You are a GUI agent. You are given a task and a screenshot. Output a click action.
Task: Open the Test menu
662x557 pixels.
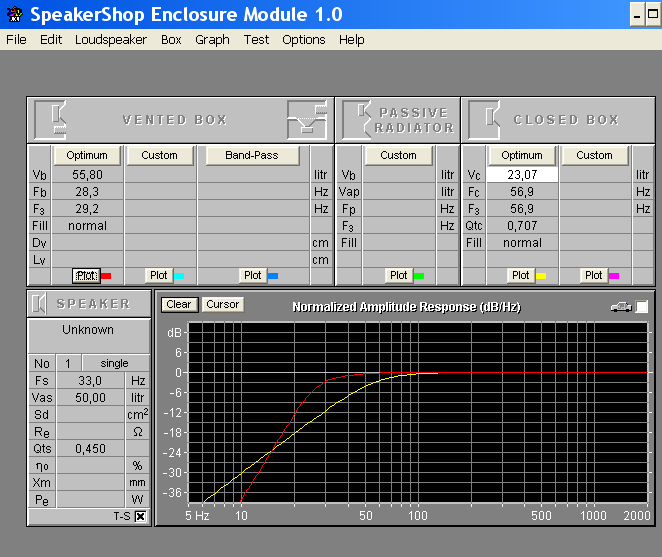click(x=256, y=40)
